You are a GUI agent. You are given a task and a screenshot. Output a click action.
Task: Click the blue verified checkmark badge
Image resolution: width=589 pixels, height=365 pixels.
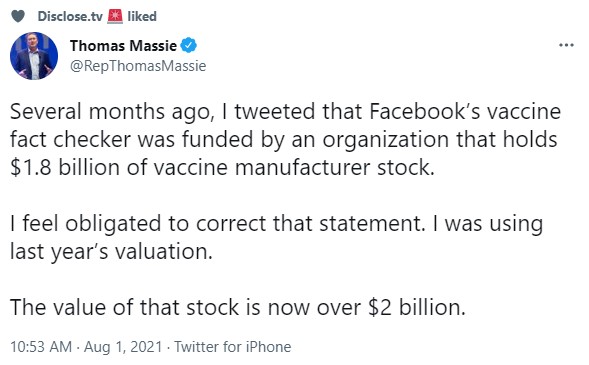(189, 46)
